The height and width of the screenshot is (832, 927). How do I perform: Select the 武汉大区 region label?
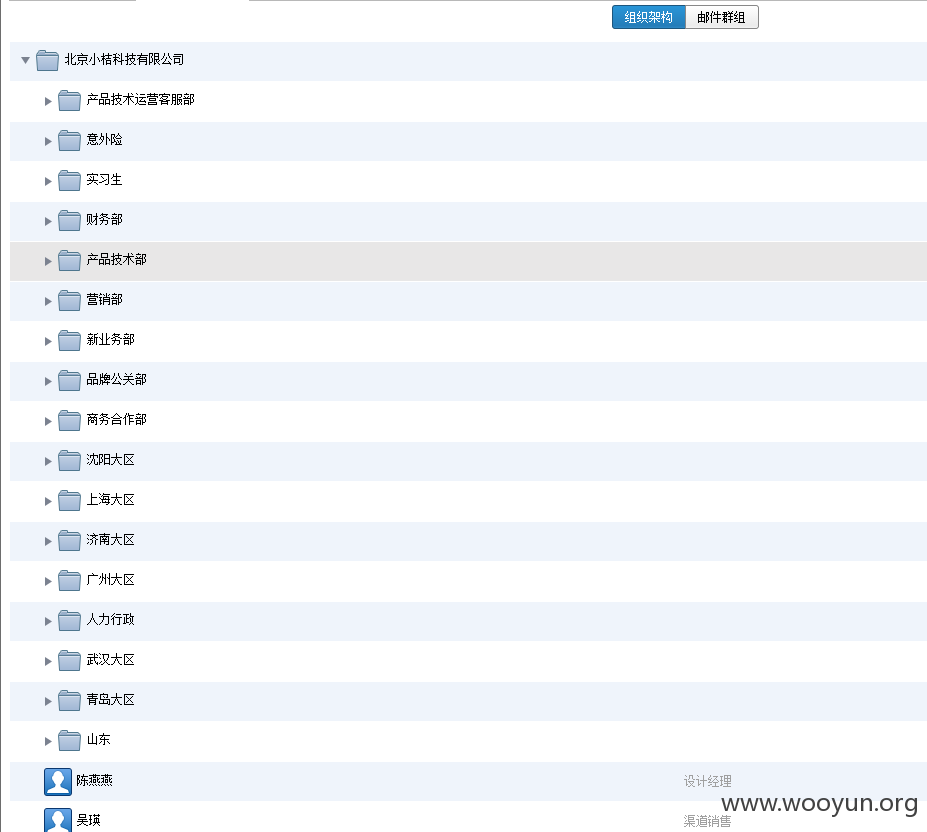[111, 659]
